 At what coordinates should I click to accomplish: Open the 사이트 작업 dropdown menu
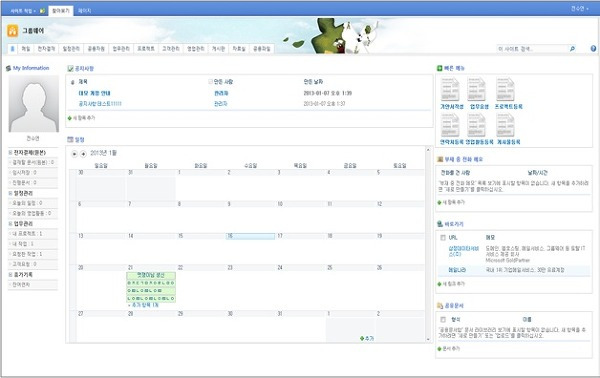pyautogui.click(x=23, y=11)
